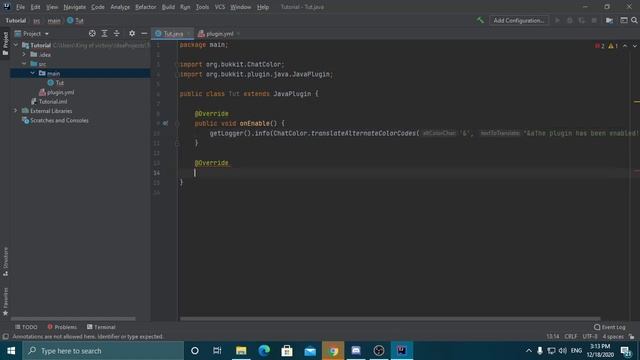Click Run with Coverage icon
The height and width of the screenshot is (360, 640).
582,20
